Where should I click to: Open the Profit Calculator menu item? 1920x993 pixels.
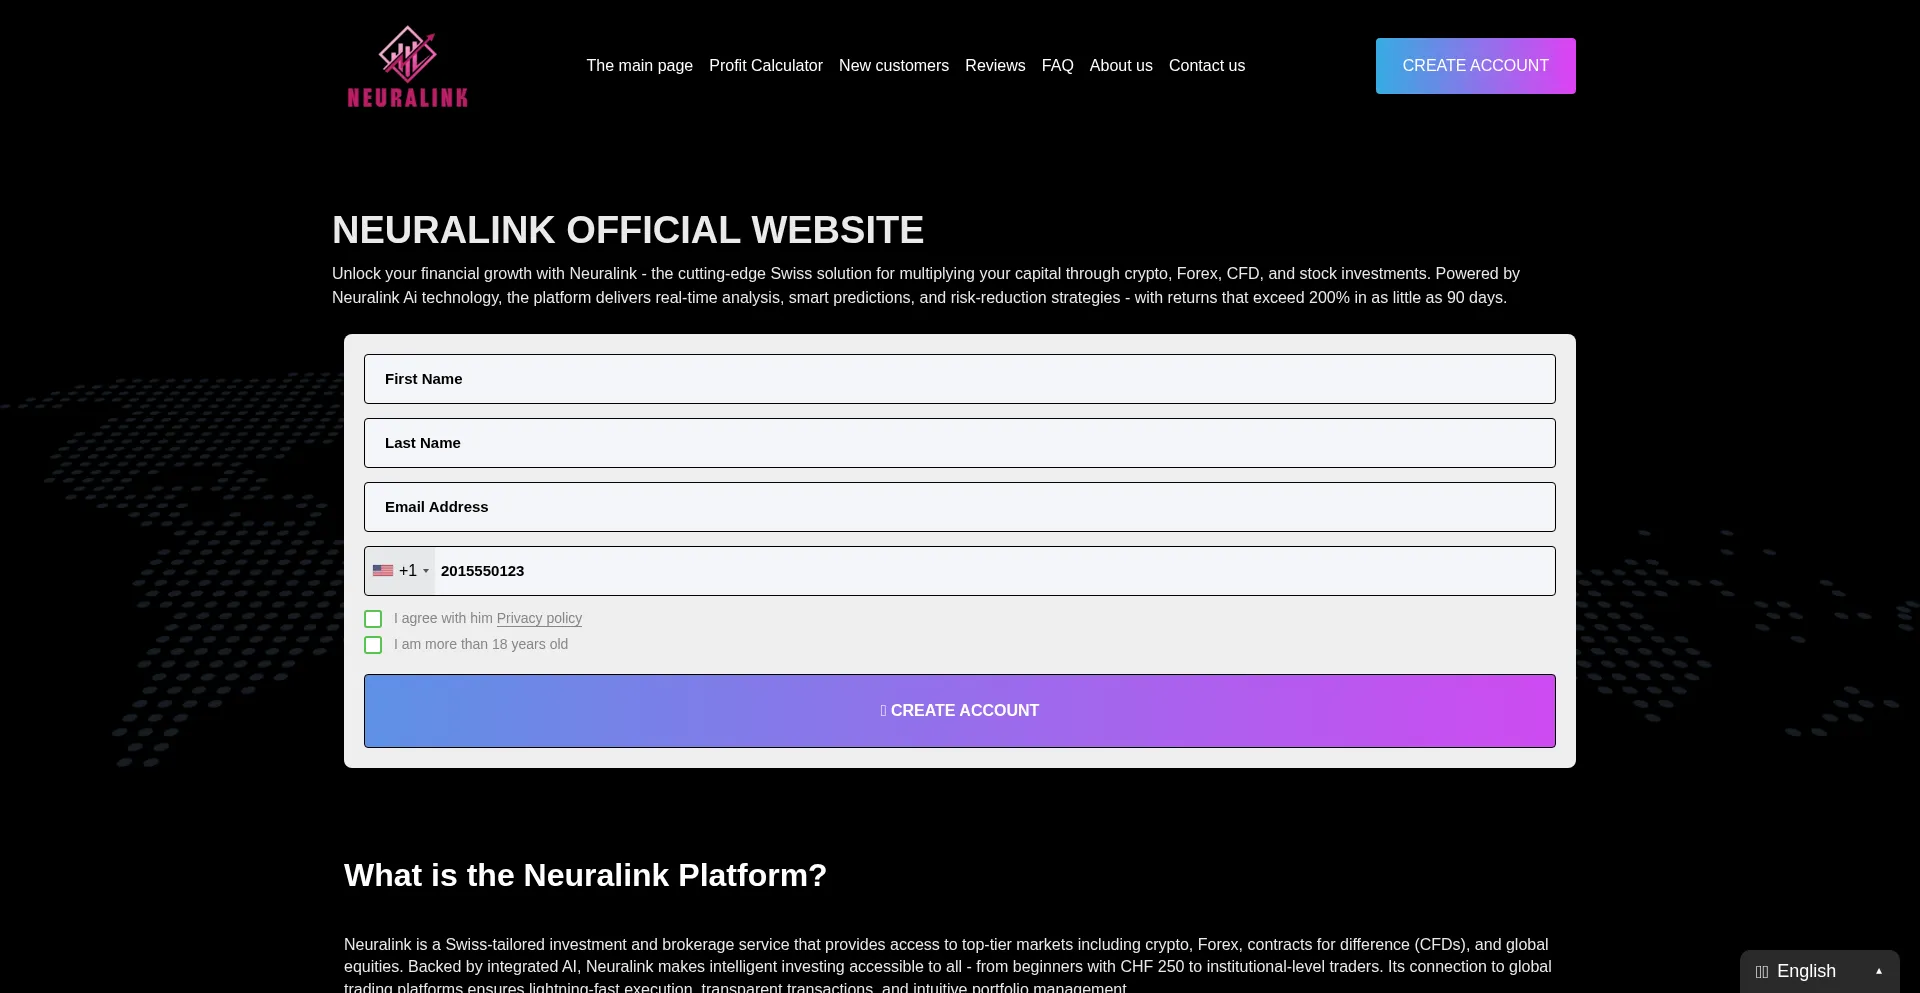[766, 66]
